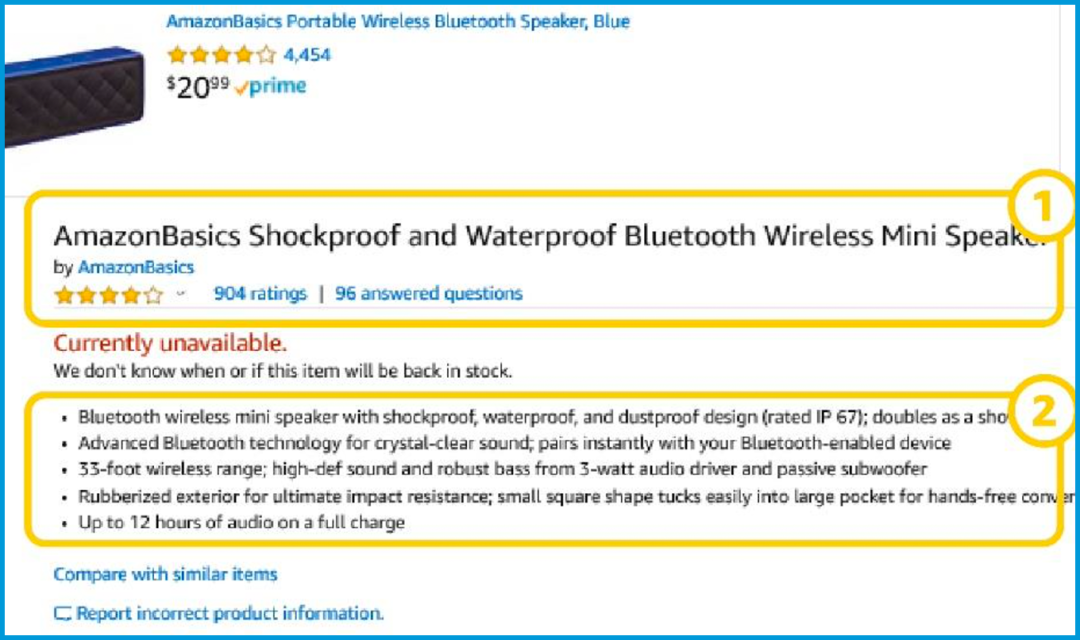Open the 904 ratings link

[x=260, y=293]
